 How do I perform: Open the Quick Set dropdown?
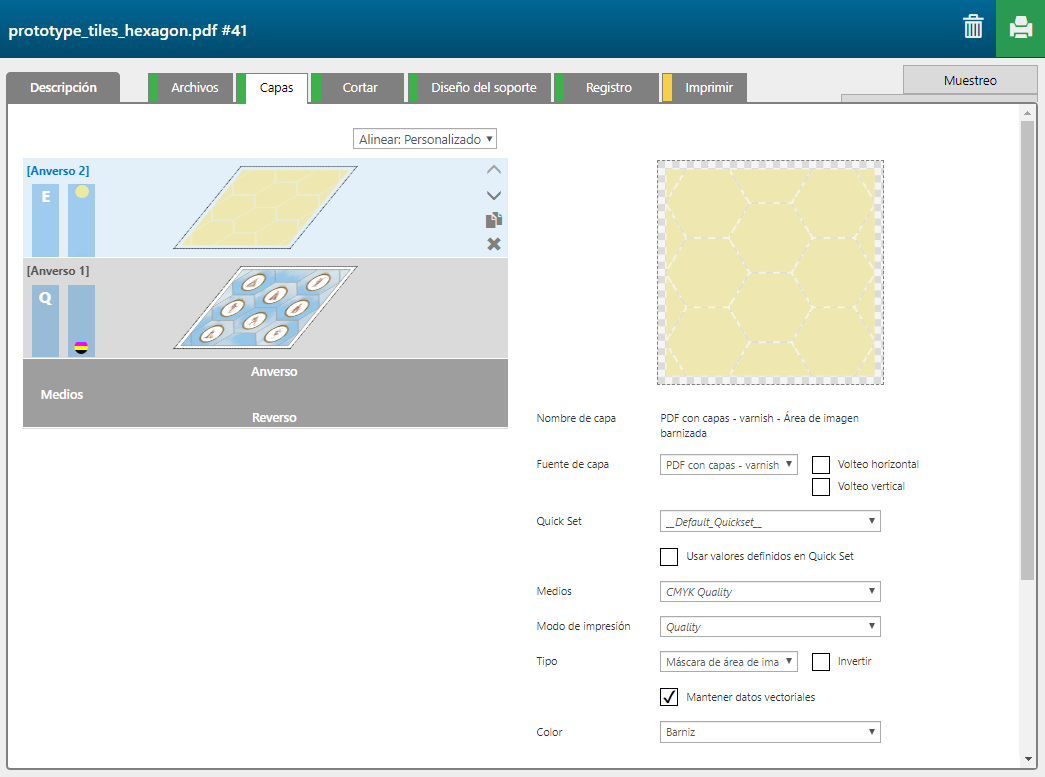770,522
